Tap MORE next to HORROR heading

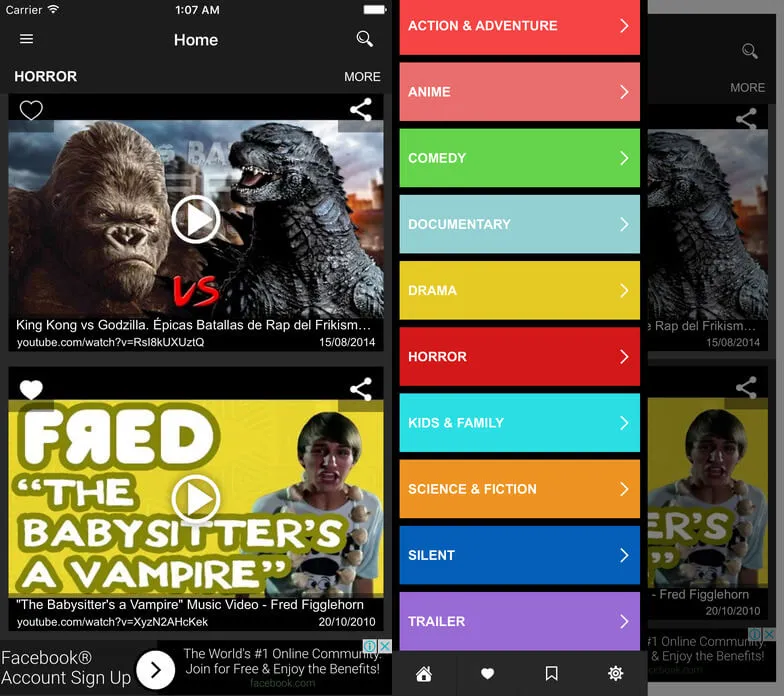(x=362, y=76)
